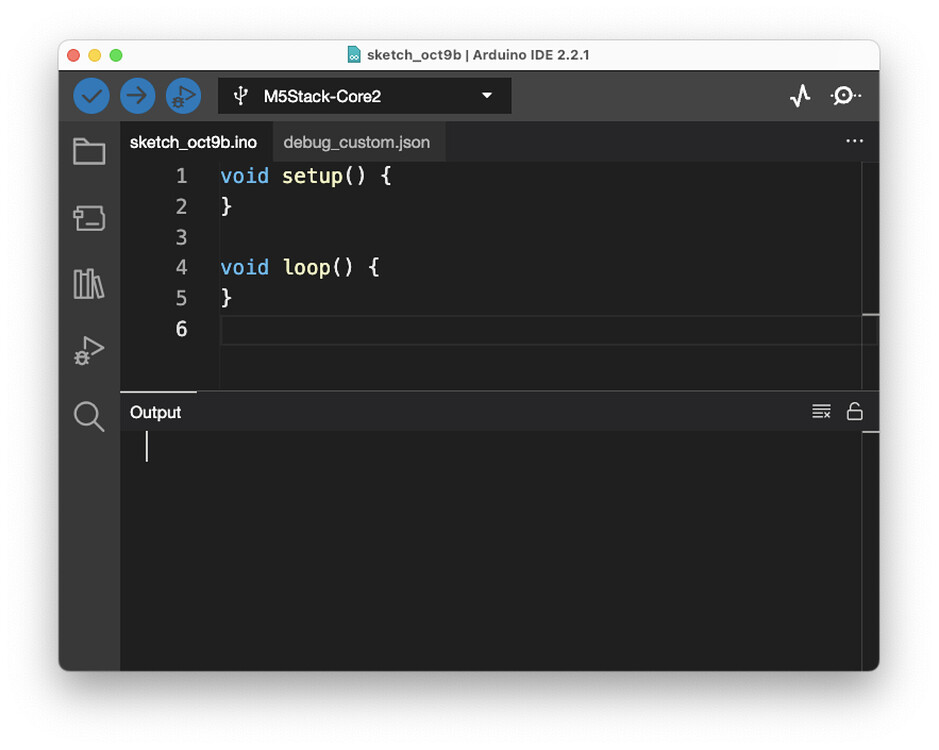
Task: Open the Serial Monitor
Action: click(x=845, y=95)
